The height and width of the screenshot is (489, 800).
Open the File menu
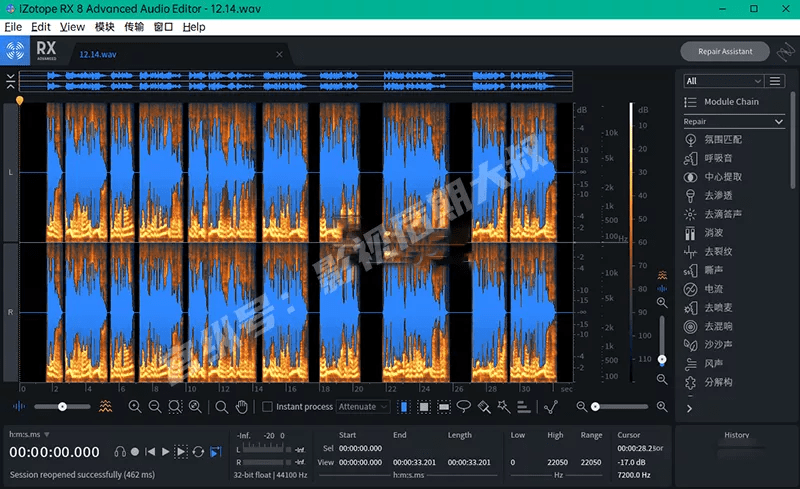13,27
